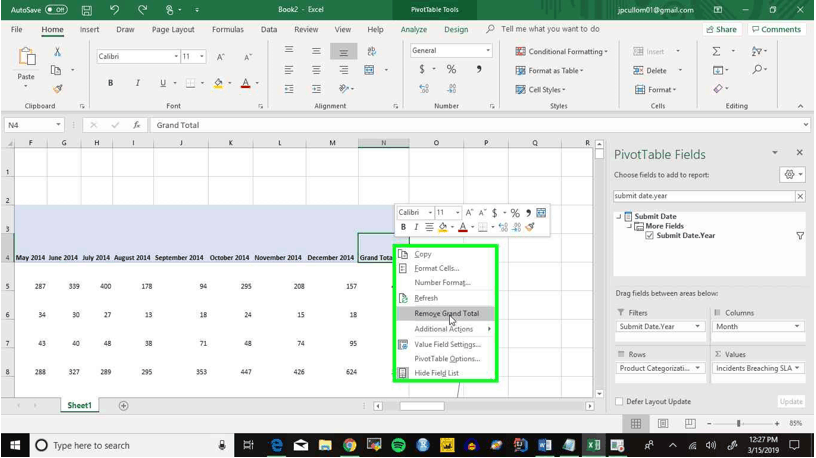Click the Save icon in title bar
816x458 pixels.
coord(87,10)
